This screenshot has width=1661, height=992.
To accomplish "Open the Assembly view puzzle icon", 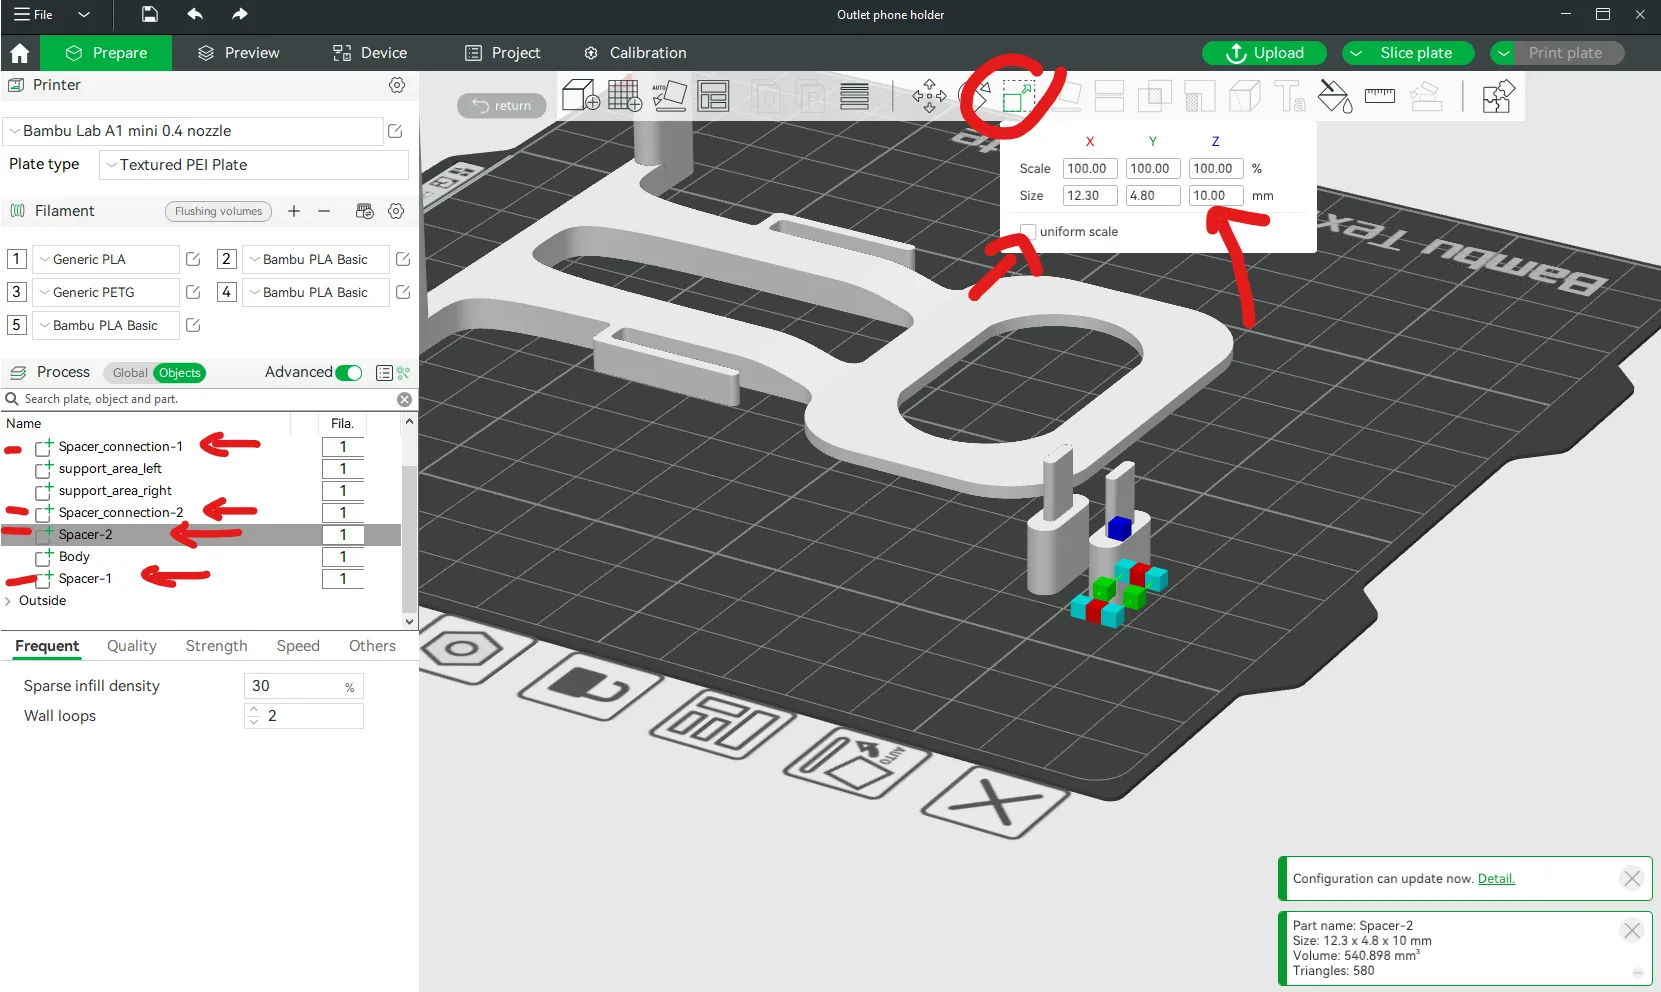I will (1497, 96).
